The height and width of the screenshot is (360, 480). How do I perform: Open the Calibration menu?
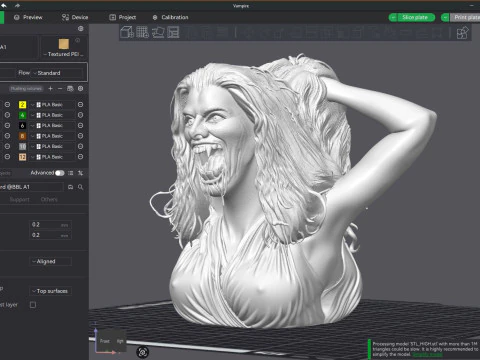pyautogui.click(x=170, y=17)
